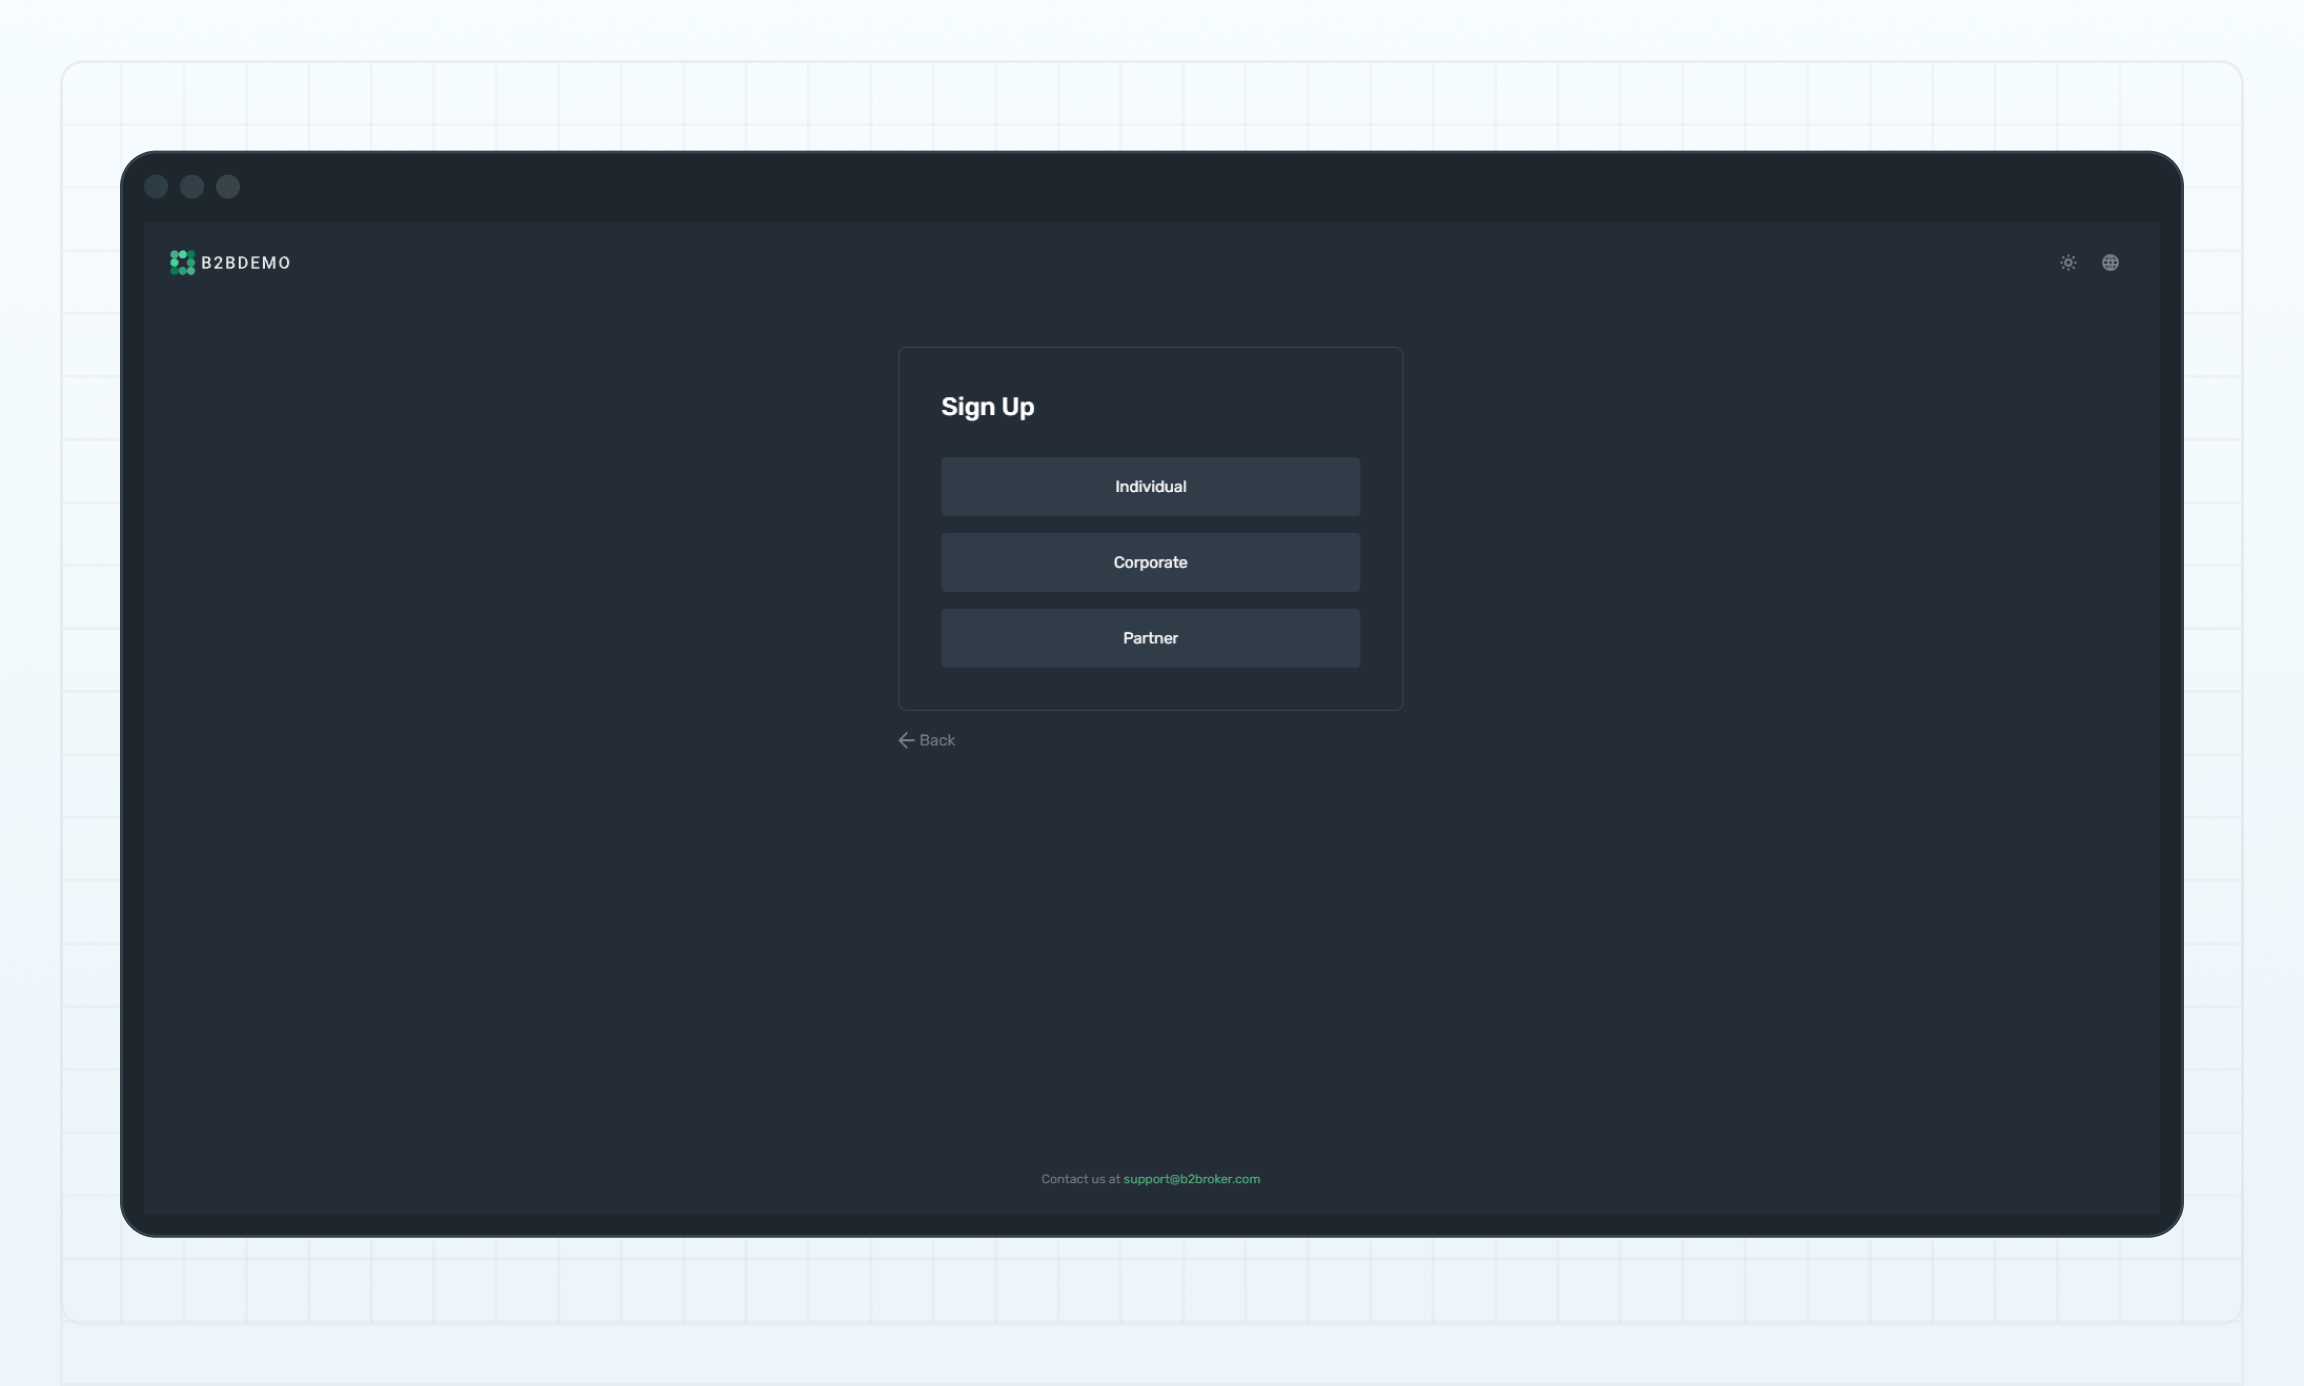
Task: Click the Partner button highlight
Action: pyautogui.click(x=1150, y=637)
